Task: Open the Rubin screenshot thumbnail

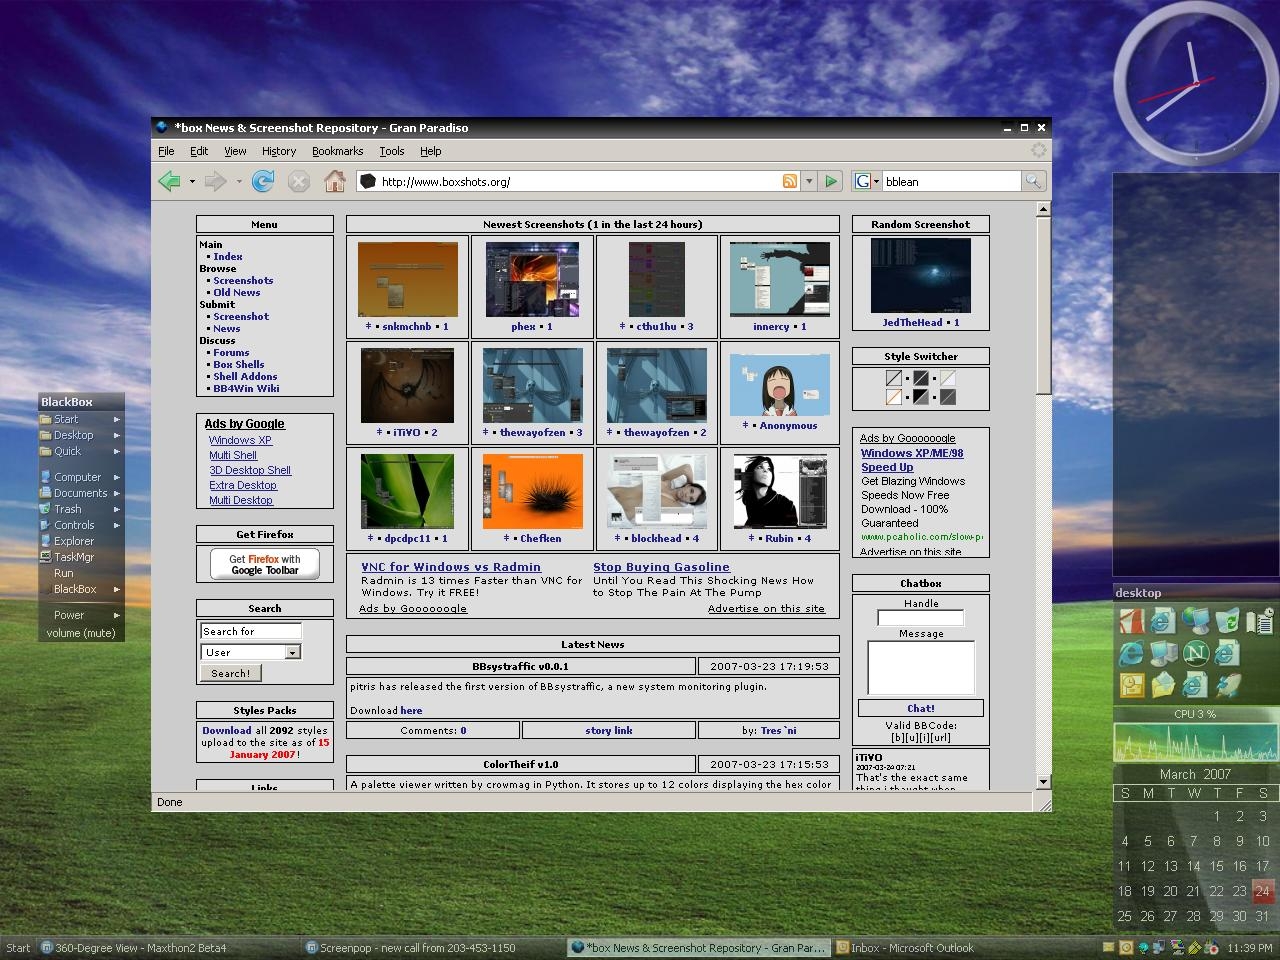Action: (x=780, y=491)
